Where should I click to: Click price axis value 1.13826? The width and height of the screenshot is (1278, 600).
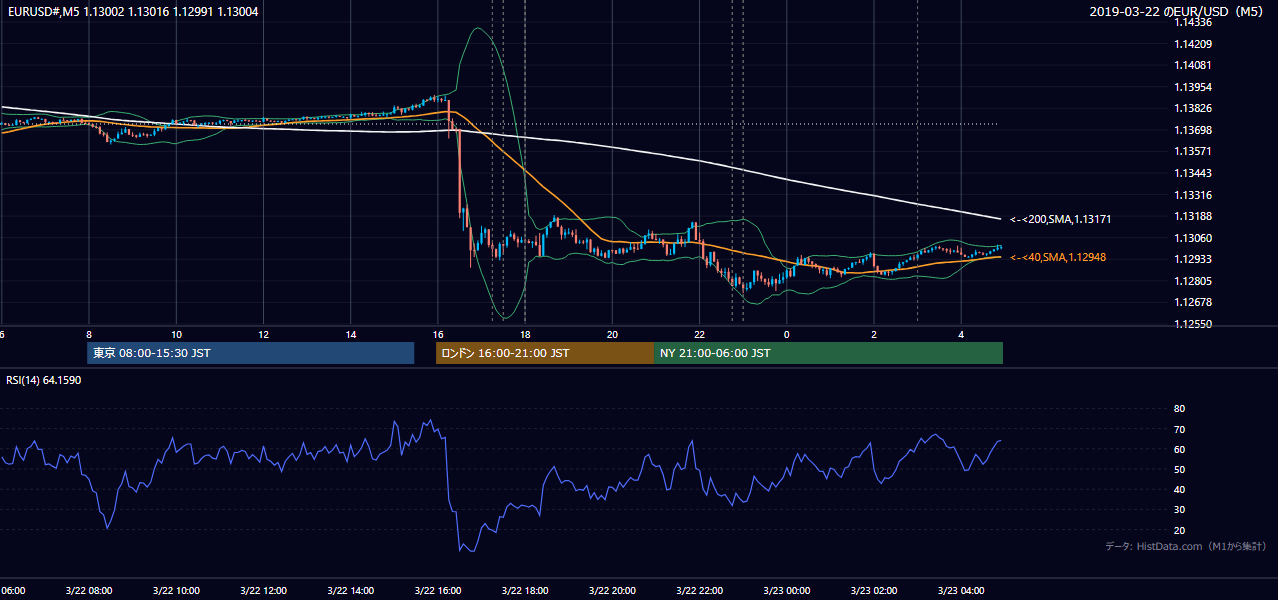pos(1193,108)
